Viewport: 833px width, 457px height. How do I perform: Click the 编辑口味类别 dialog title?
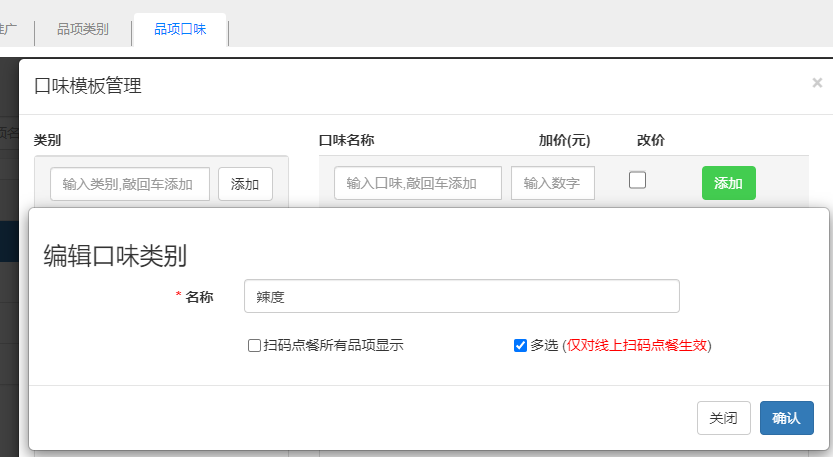pos(115,256)
